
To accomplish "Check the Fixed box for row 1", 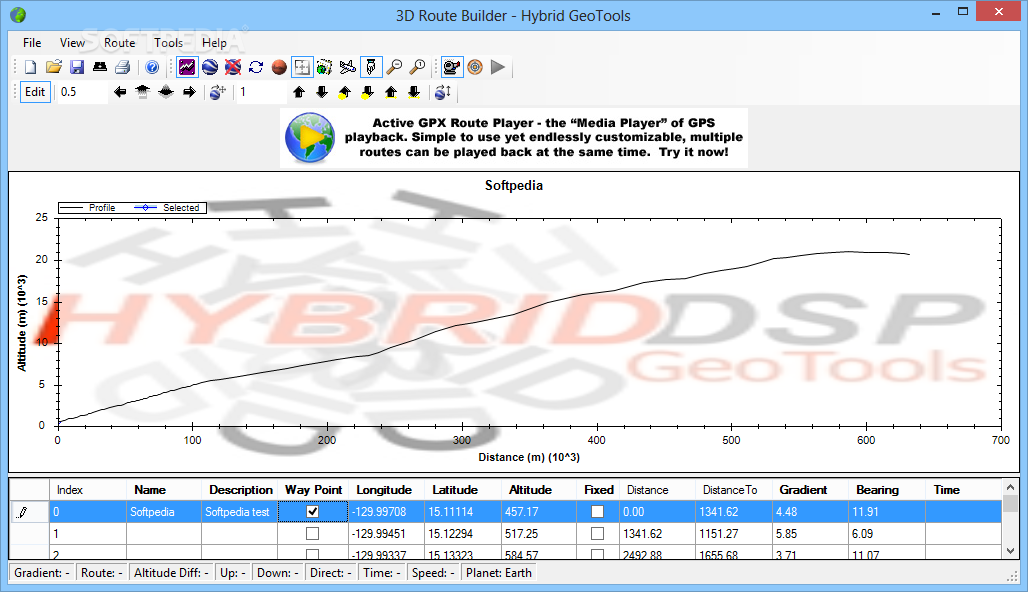I will (x=597, y=534).
